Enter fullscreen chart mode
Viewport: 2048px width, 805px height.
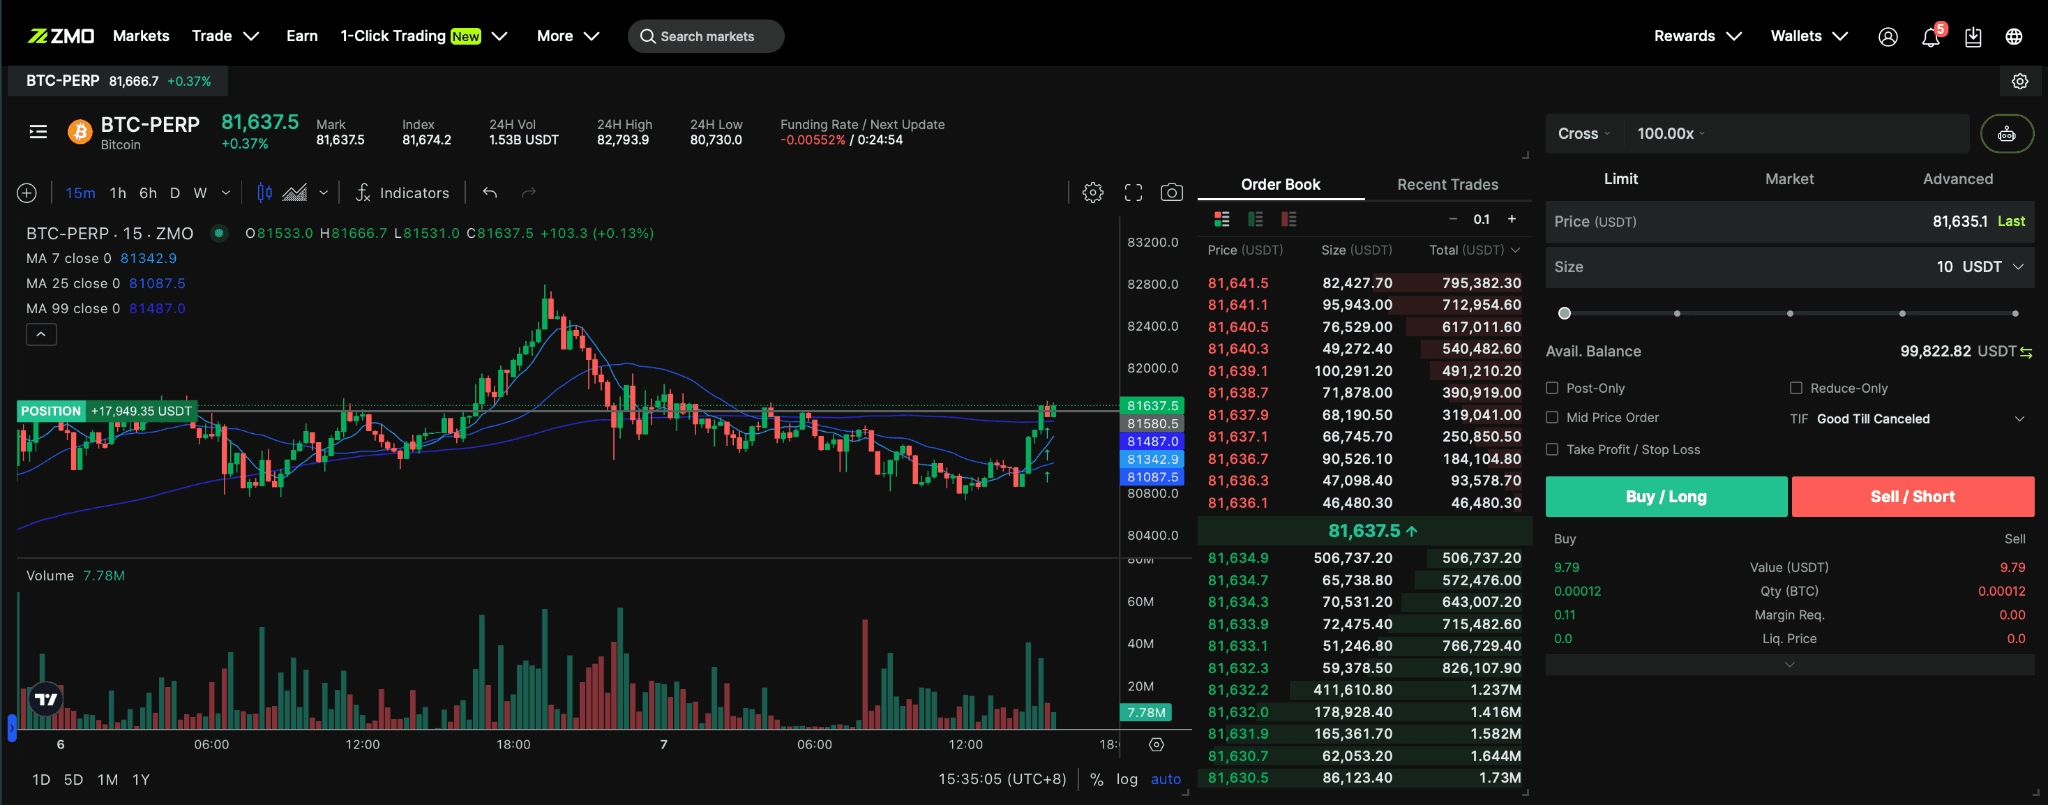tap(1133, 193)
